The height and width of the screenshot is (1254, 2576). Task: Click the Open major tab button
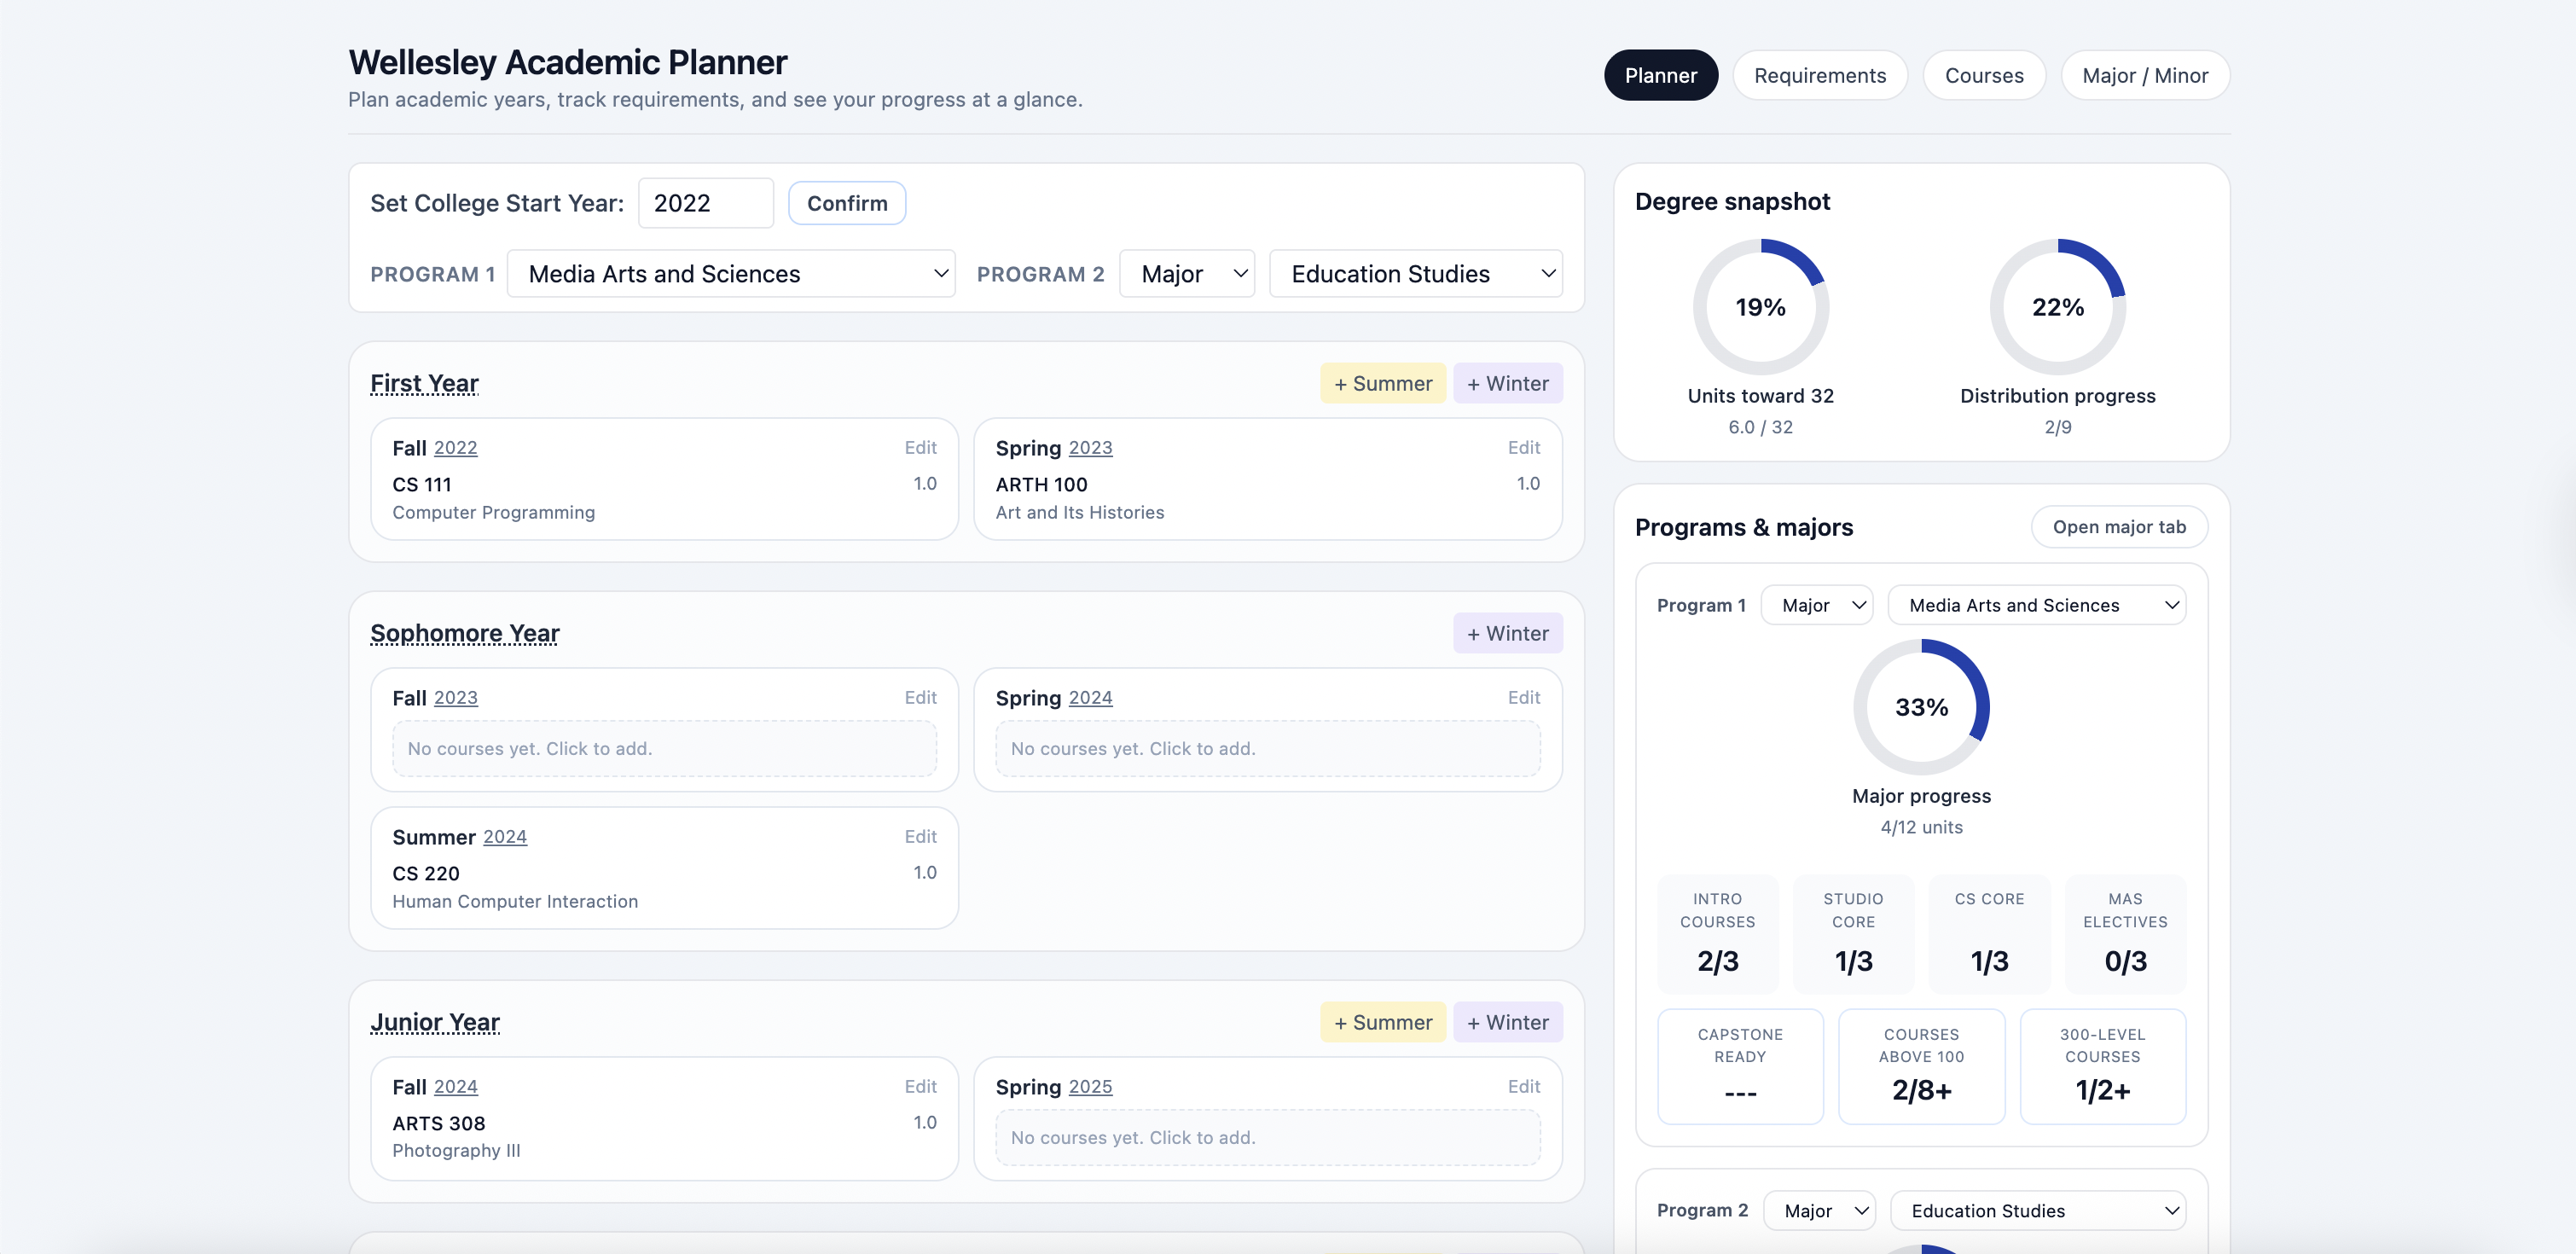[x=2118, y=527]
